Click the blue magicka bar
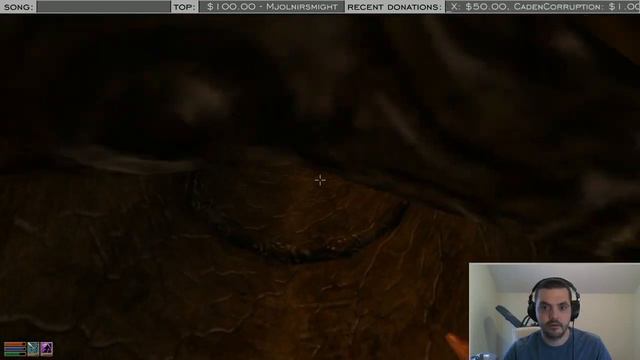 click(x=15, y=349)
